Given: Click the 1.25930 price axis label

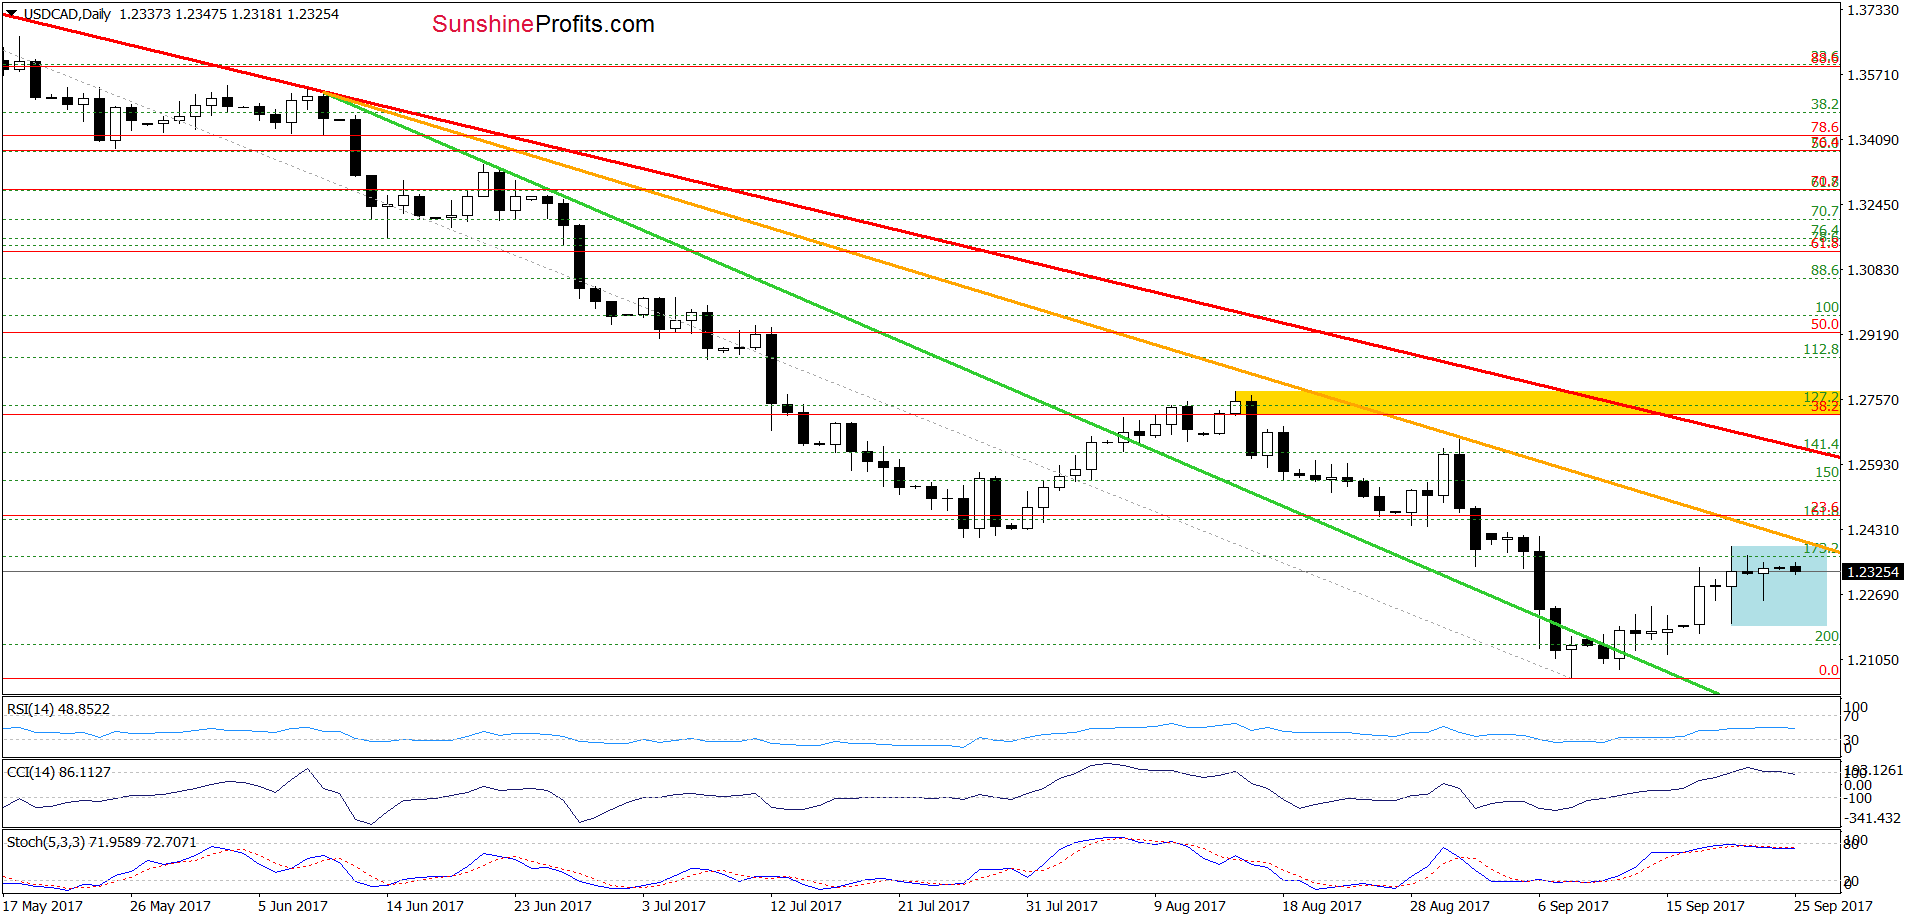Looking at the screenshot, I should point(1872,465).
